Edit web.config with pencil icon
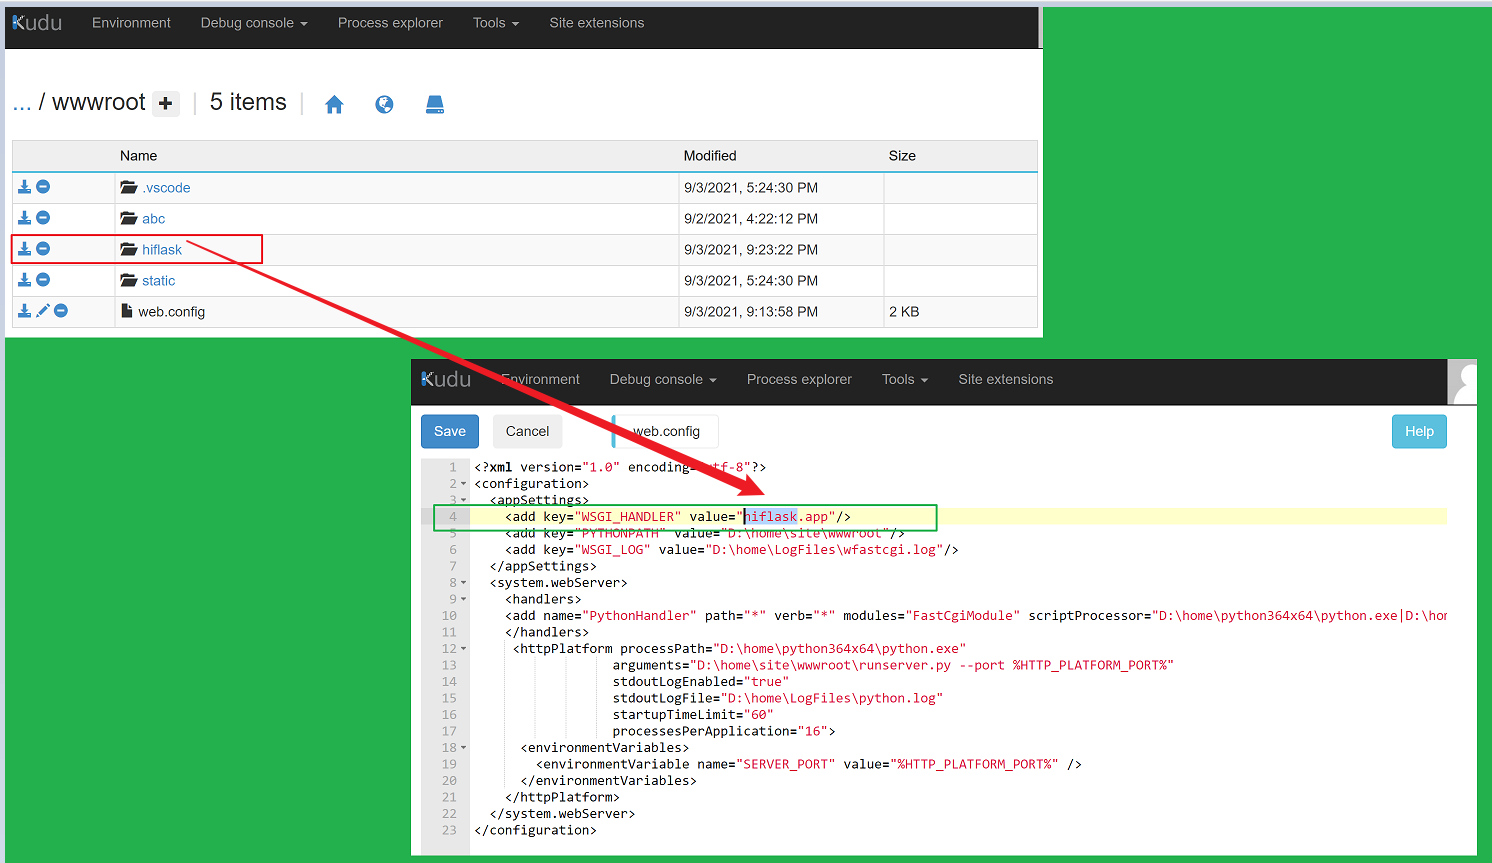 pos(43,311)
